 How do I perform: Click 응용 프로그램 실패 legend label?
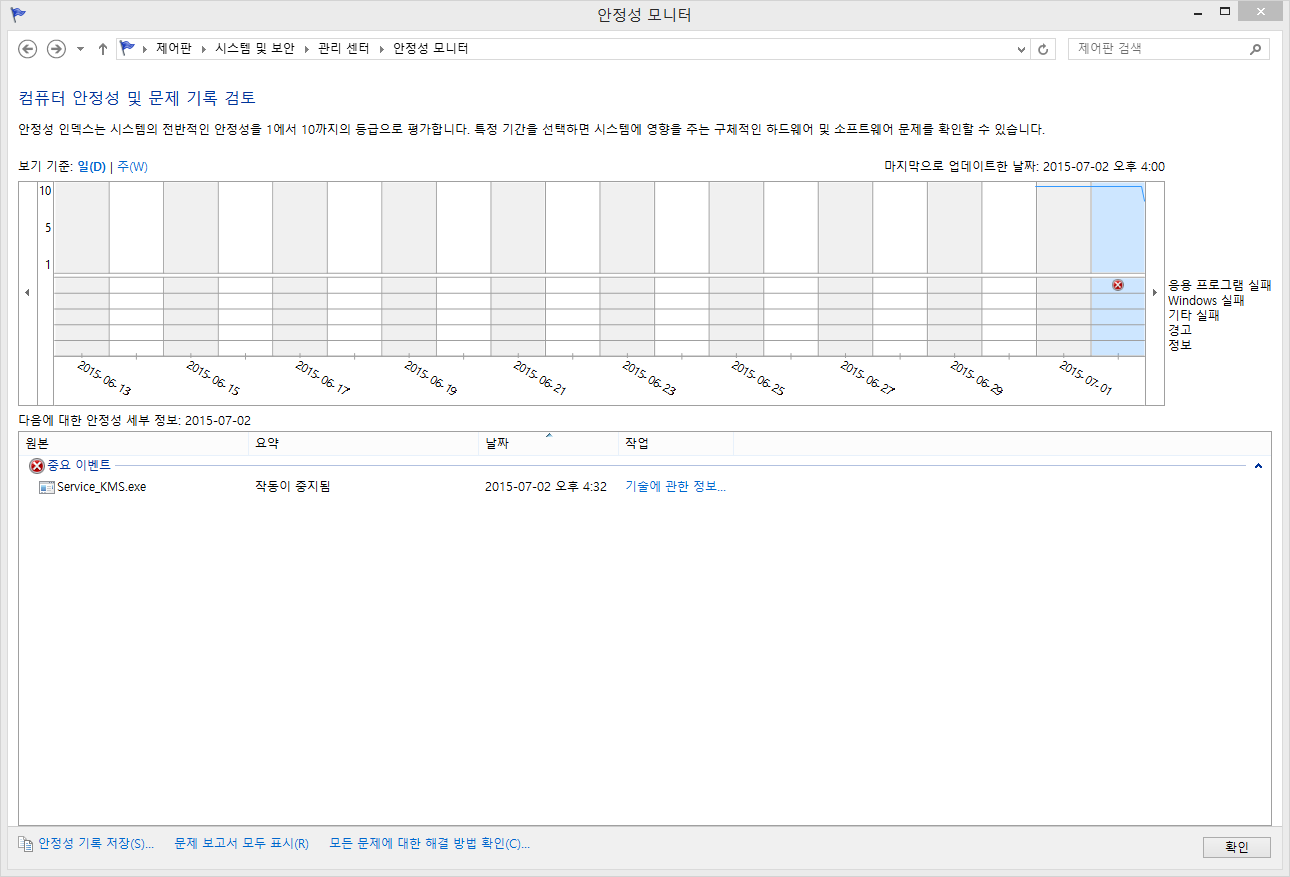click(1219, 286)
